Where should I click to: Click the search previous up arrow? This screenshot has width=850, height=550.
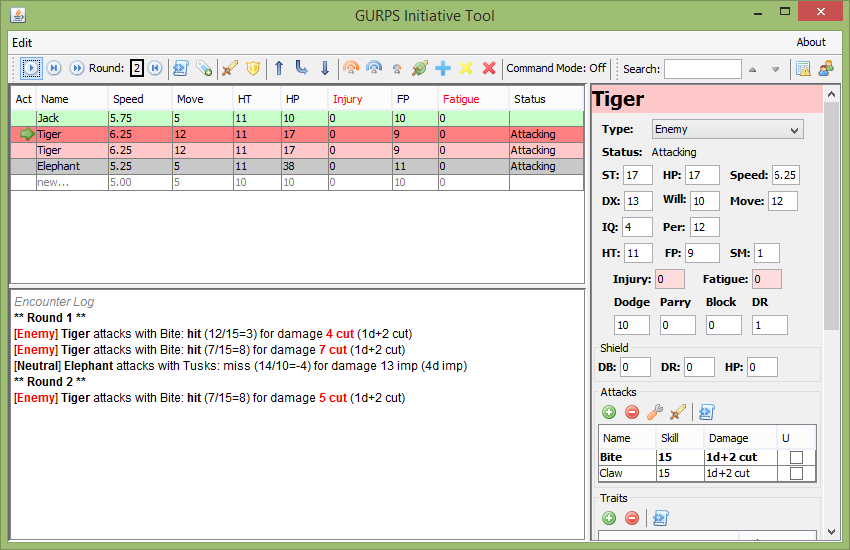point(752,69)
